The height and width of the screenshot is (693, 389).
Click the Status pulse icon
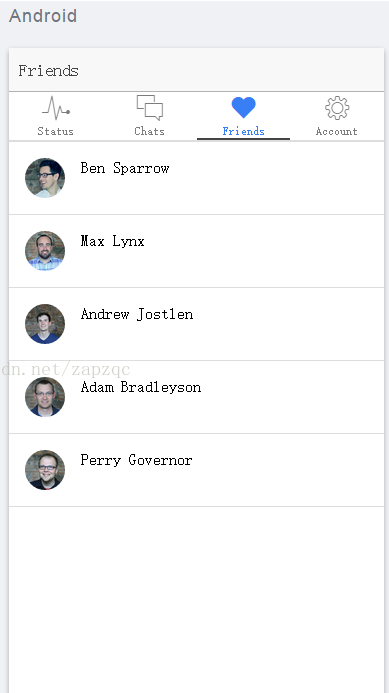[56, 108]
